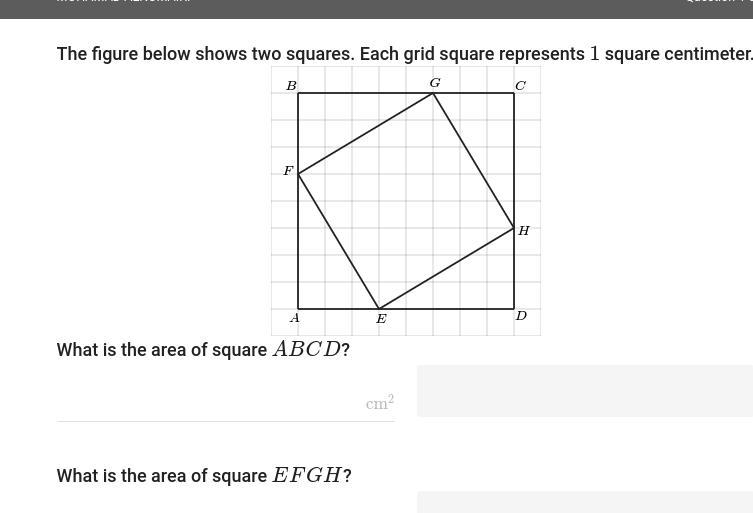The width and height of the screenshot is (753, 513).
Task: Click the 'What is the area of square ABCD?' text
Action: pos(203,350)
